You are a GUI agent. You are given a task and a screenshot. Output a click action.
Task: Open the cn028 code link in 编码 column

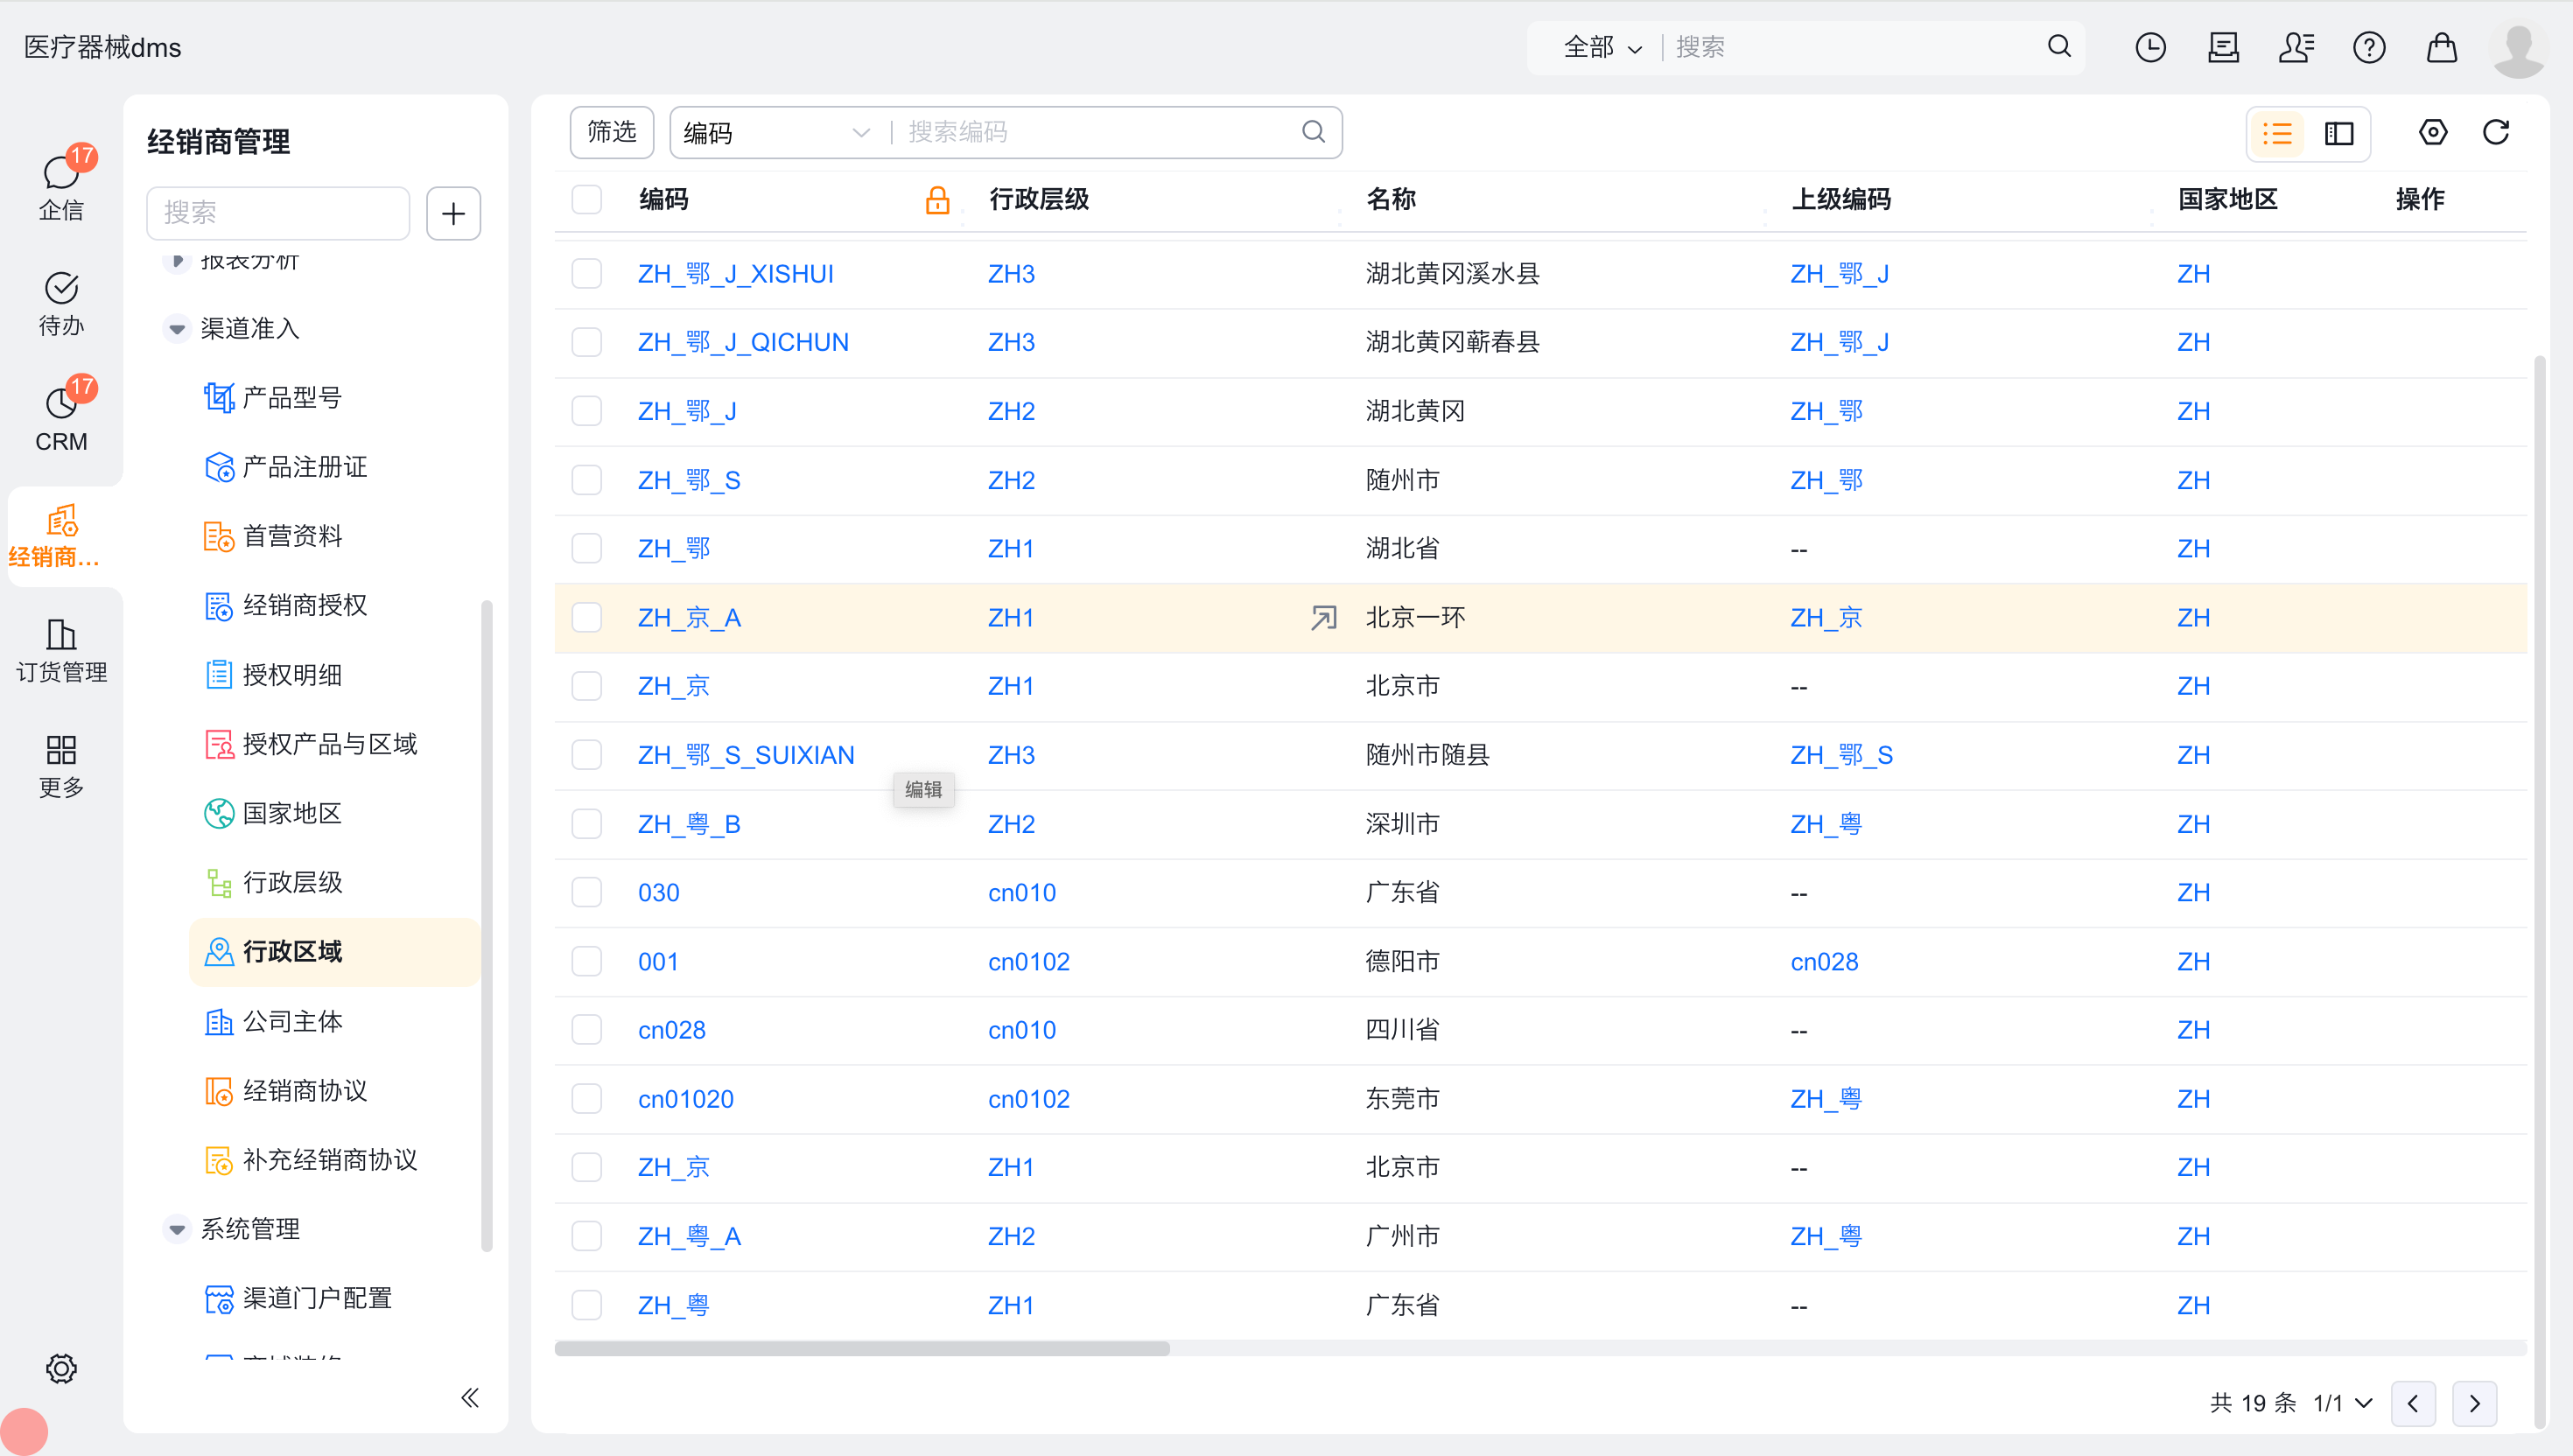(671, 1030)
